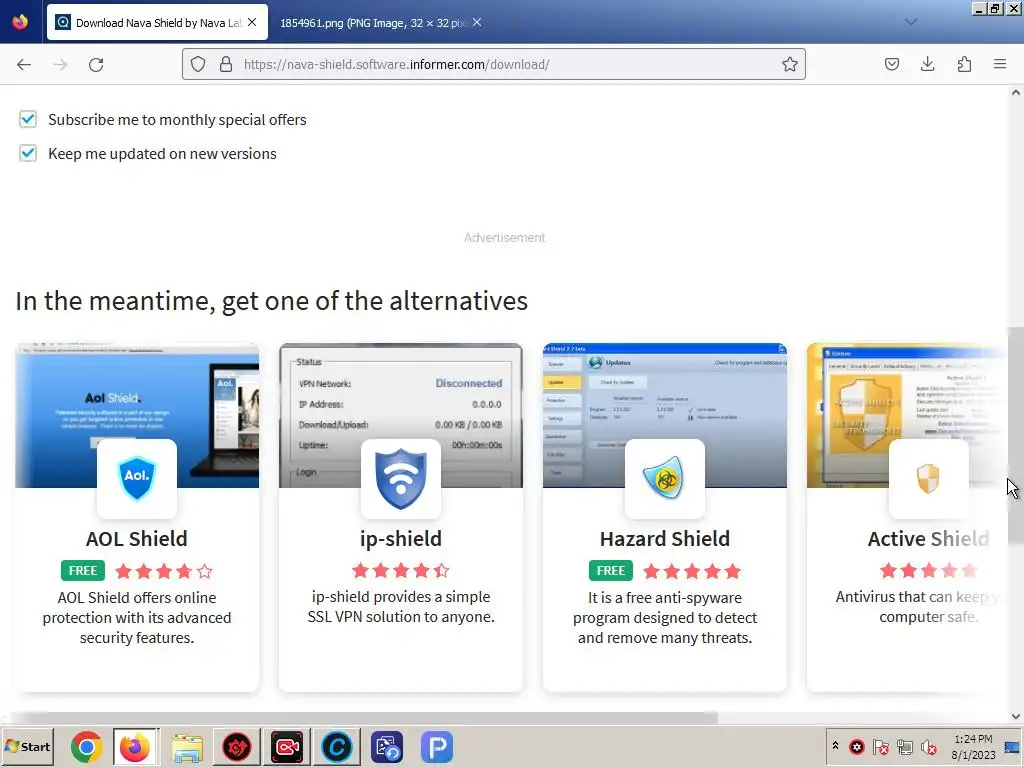The height and width of the screenshot is (768, 1024).
Task: Open the red gear app in taskbar
Action: click(236, 746)
